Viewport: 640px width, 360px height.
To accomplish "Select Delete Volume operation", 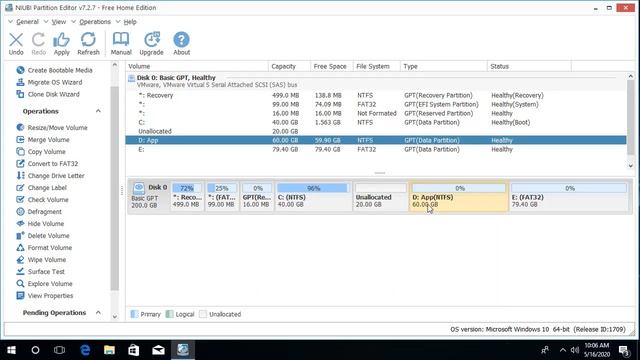I will [43, 236].
